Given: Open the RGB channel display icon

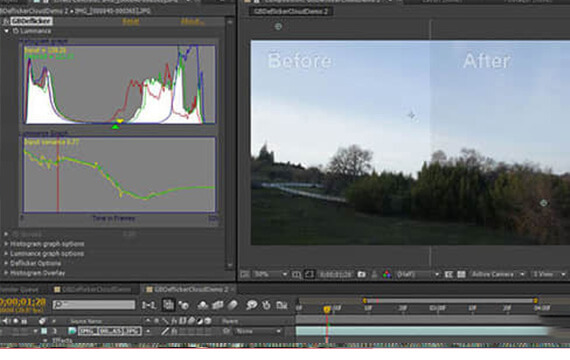Looking at the screenshot, I should [x=387, y=275].
